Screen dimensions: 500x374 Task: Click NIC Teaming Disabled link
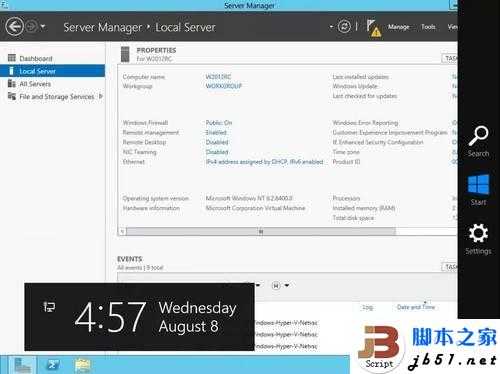tap(217, 152)
